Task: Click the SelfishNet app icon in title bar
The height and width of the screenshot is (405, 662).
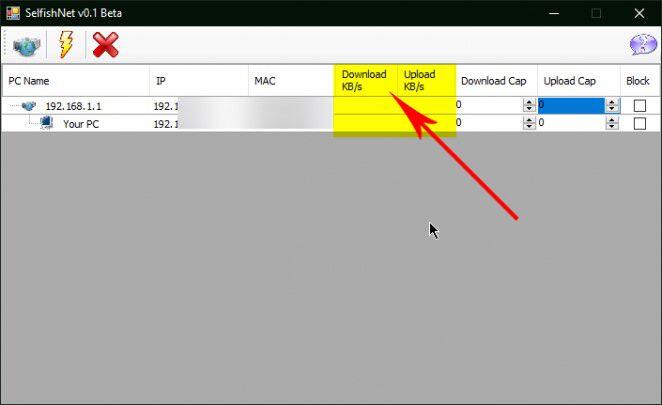Action: point(13,13)
